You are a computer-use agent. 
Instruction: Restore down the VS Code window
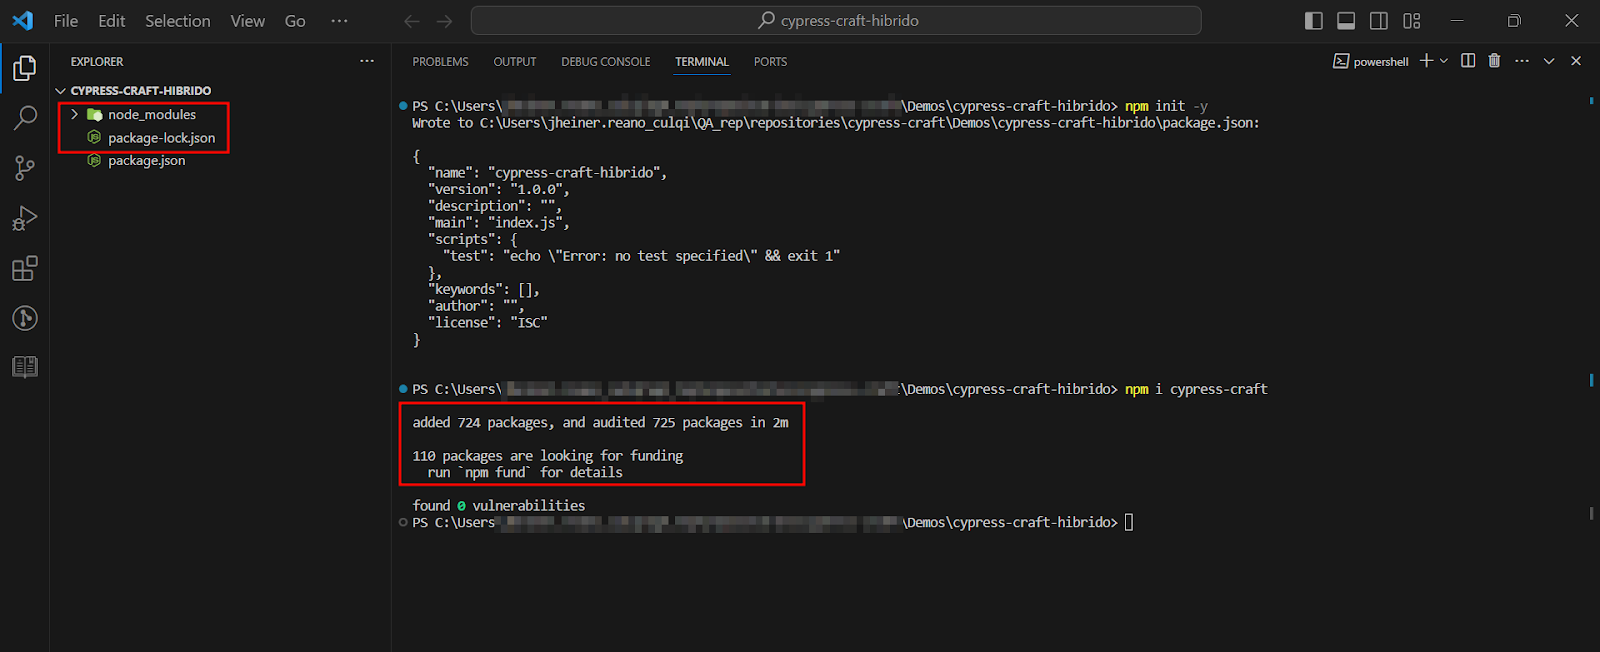tap(1514, 21)
